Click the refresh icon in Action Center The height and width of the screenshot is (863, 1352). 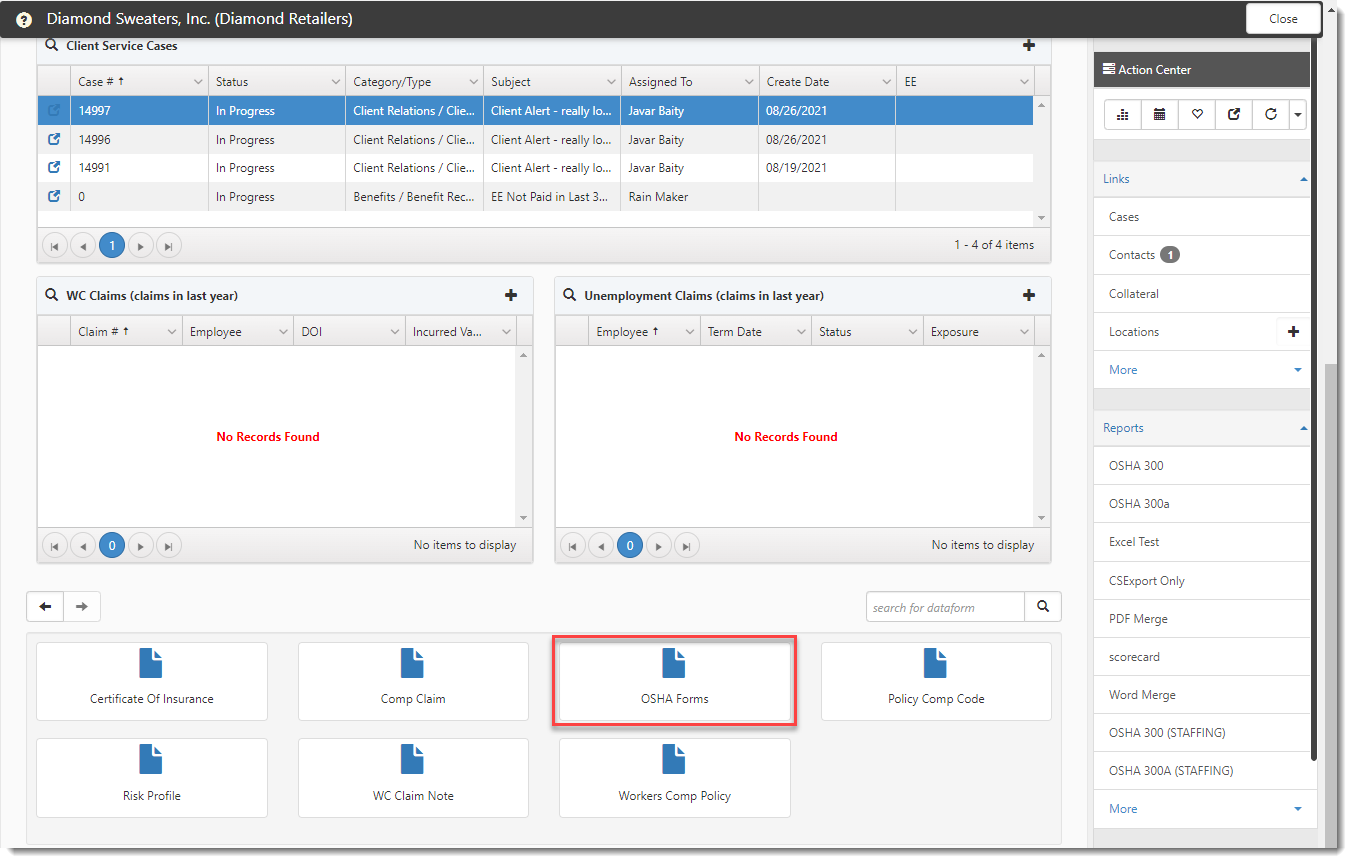[x=1270, y=115]
